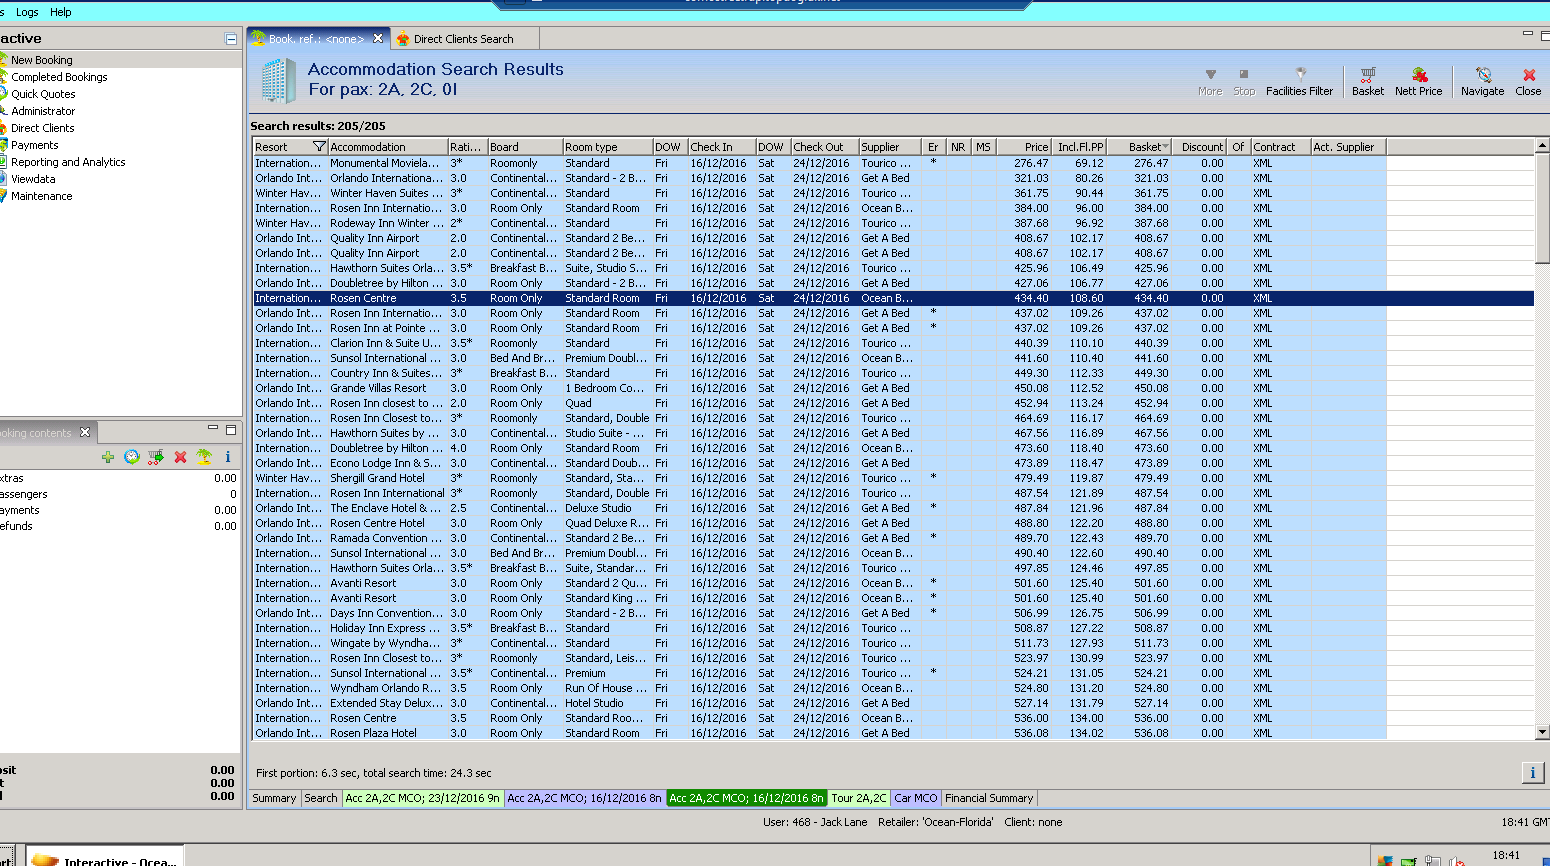The width and height of the screenshot is (1550, 866).
Task: Sort by the Basket column header arrow
Action: pos(1164,147)
